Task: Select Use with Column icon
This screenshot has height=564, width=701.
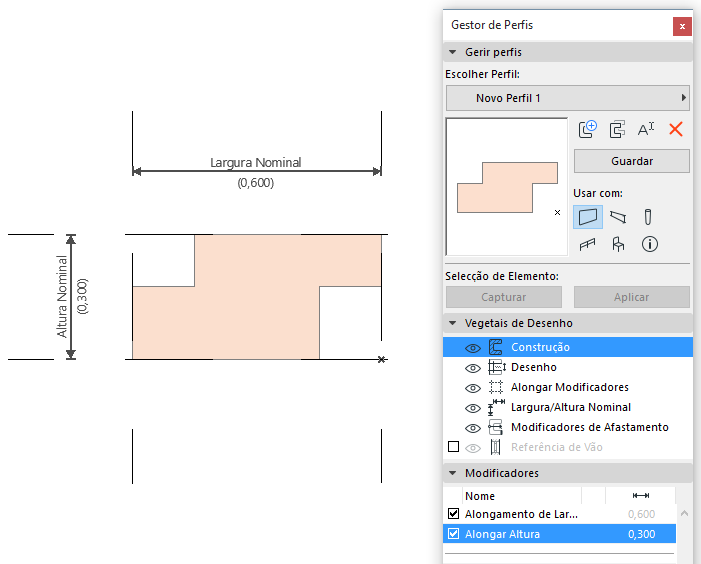Action: coord(647,217)
